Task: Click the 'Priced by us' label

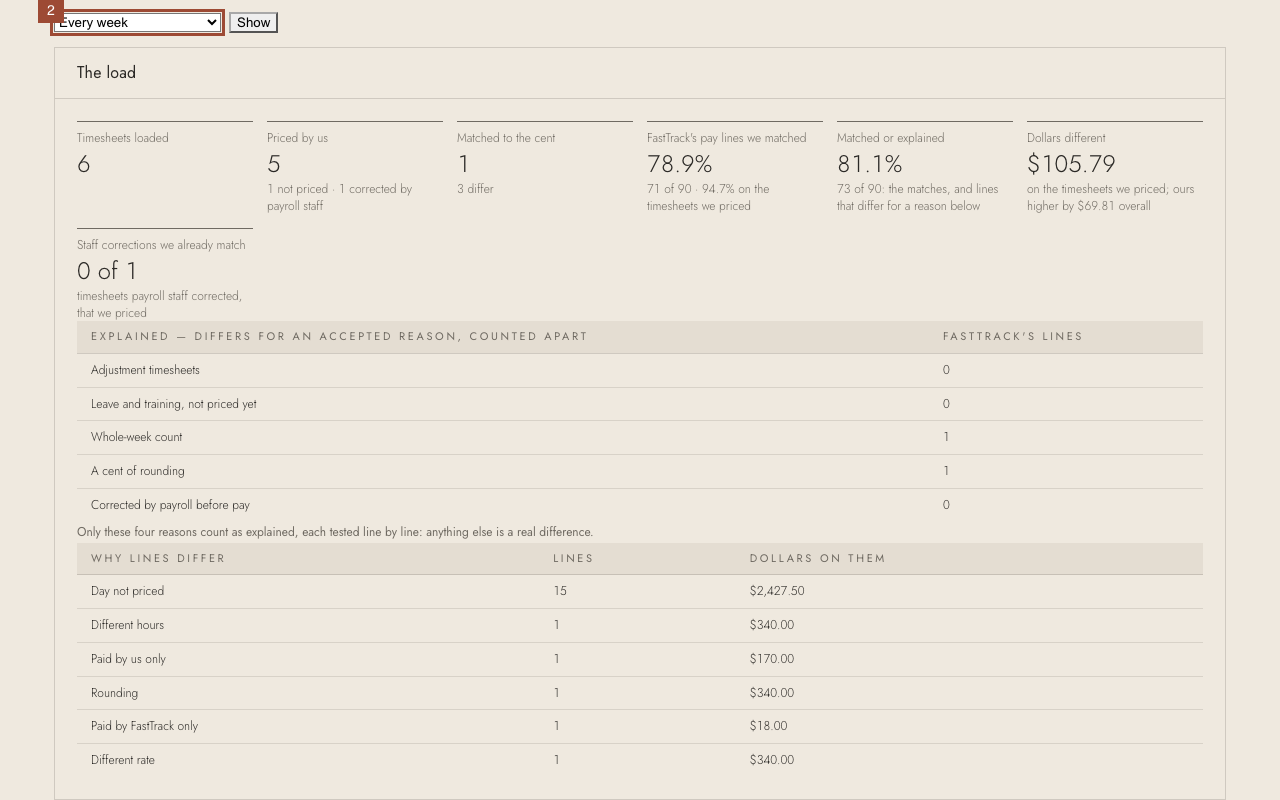Action: pyautogui.click(x=297, y=138)
